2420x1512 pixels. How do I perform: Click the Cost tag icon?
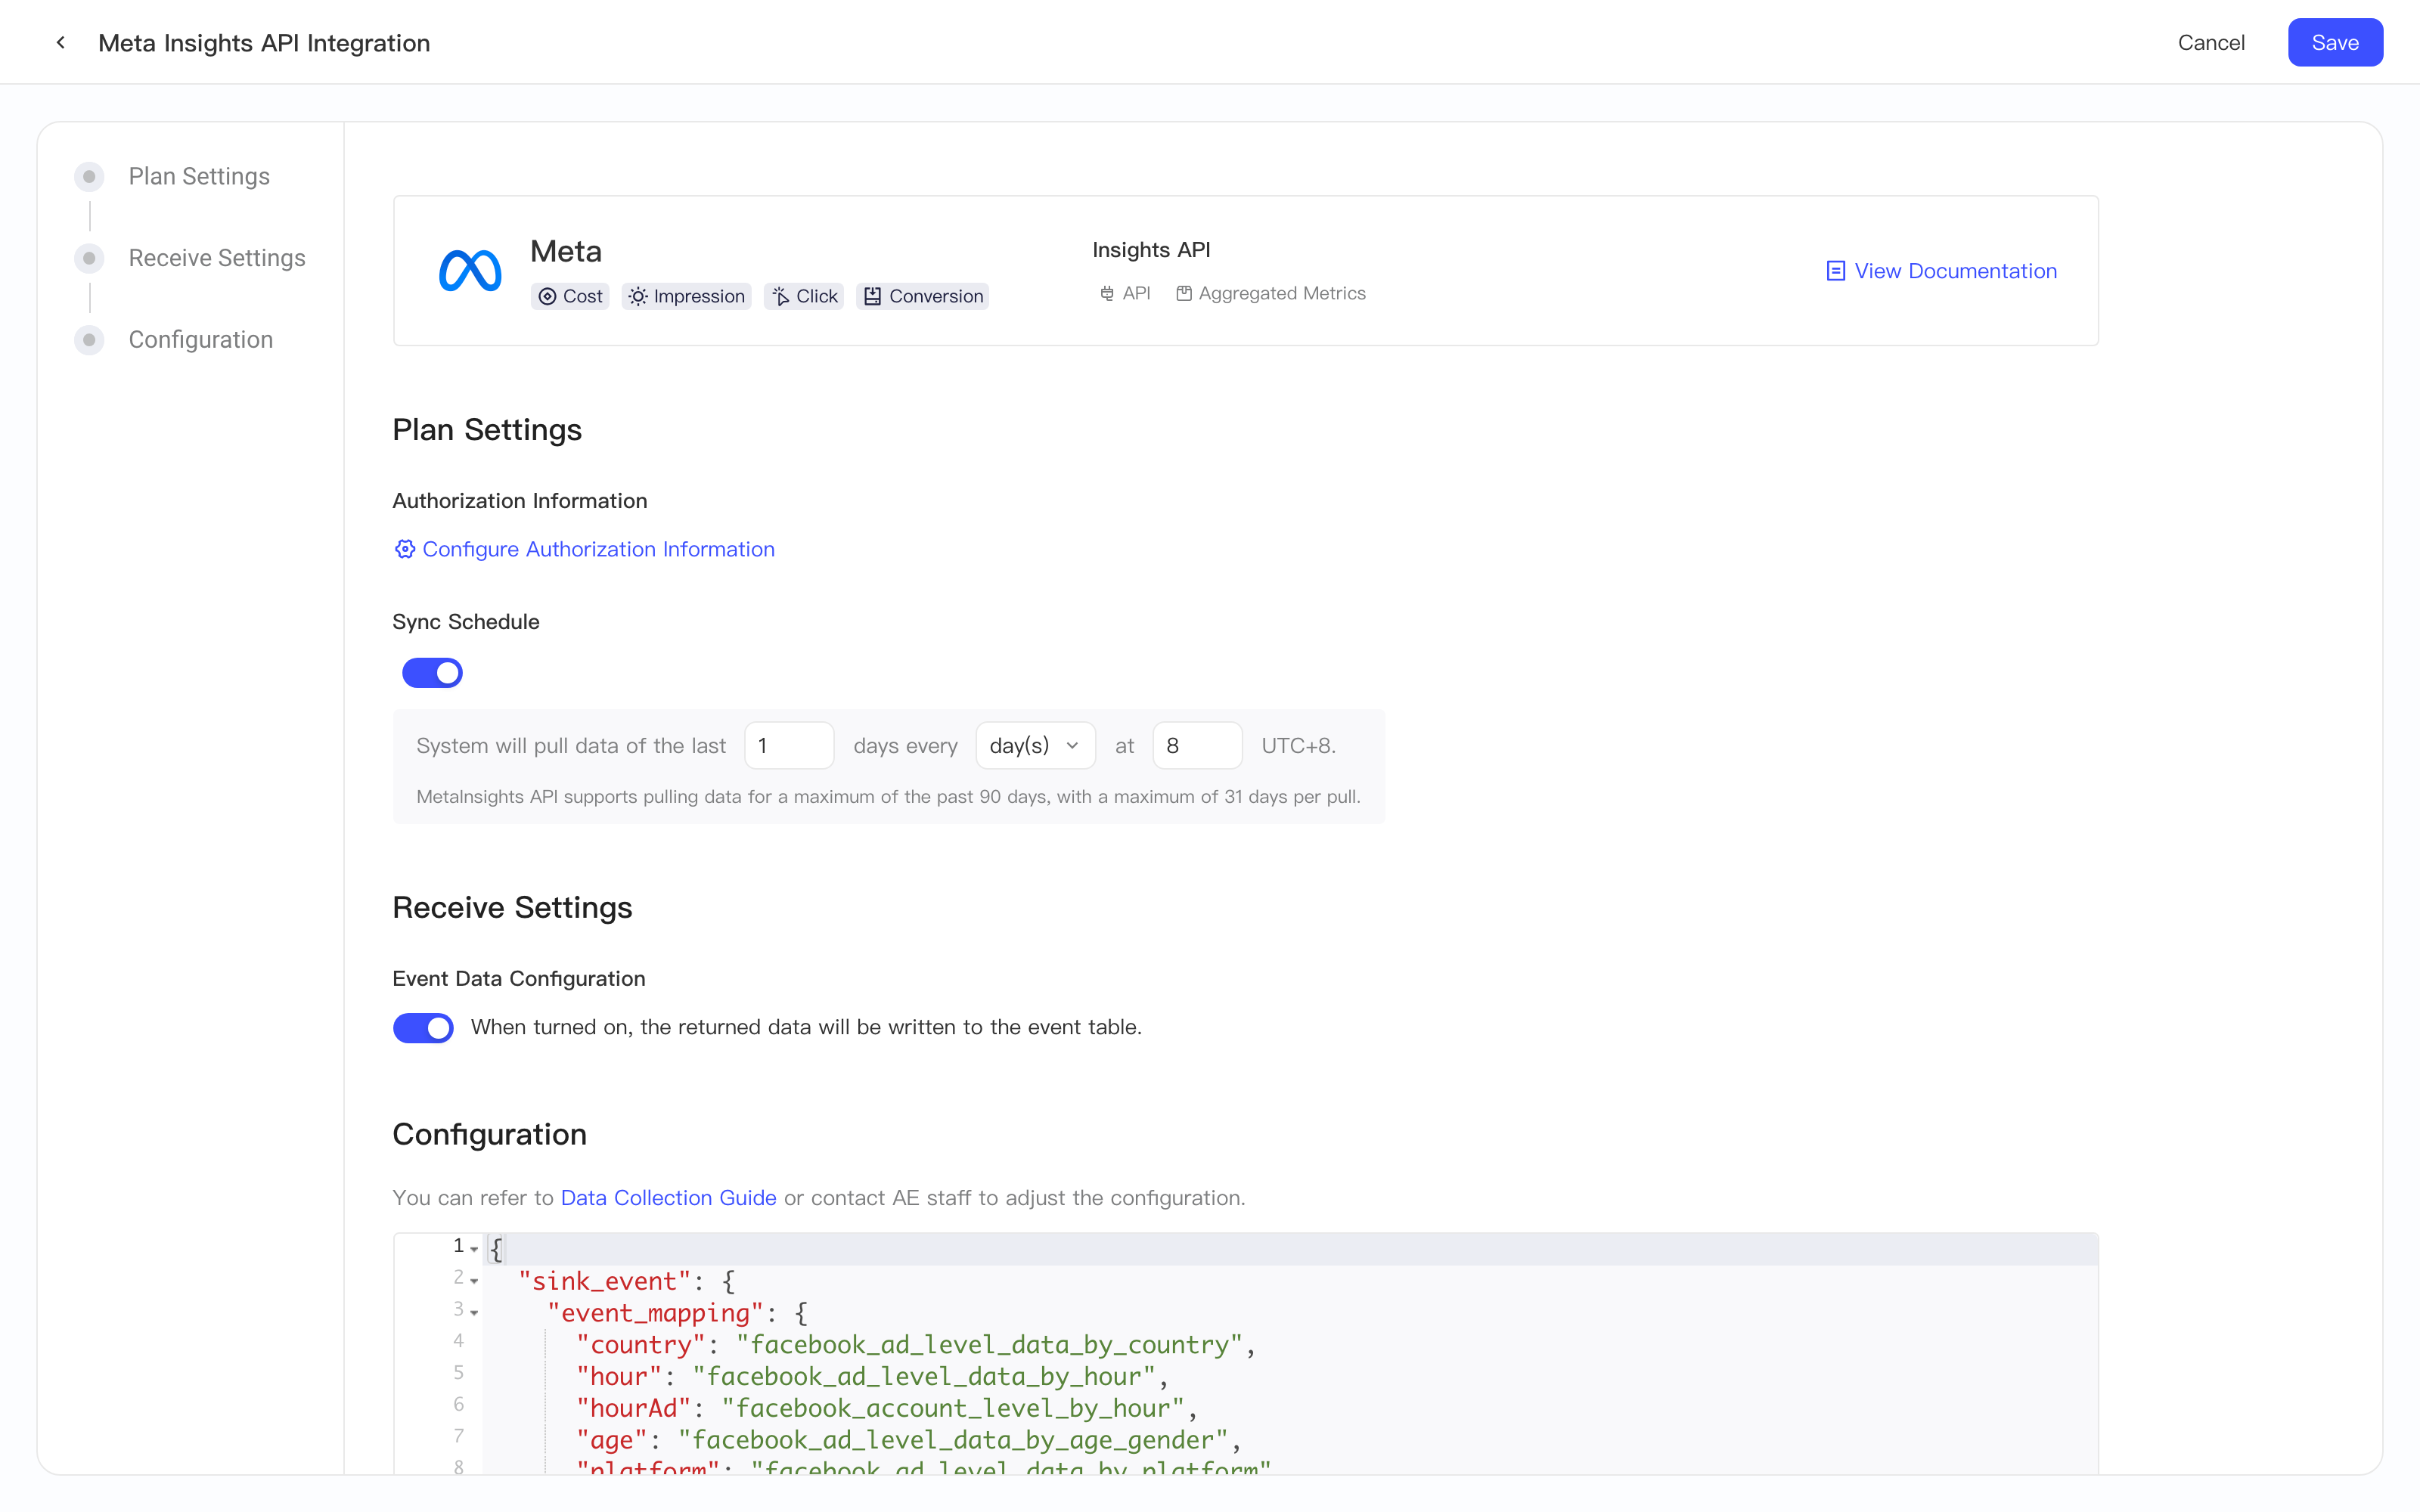(547, 296)
